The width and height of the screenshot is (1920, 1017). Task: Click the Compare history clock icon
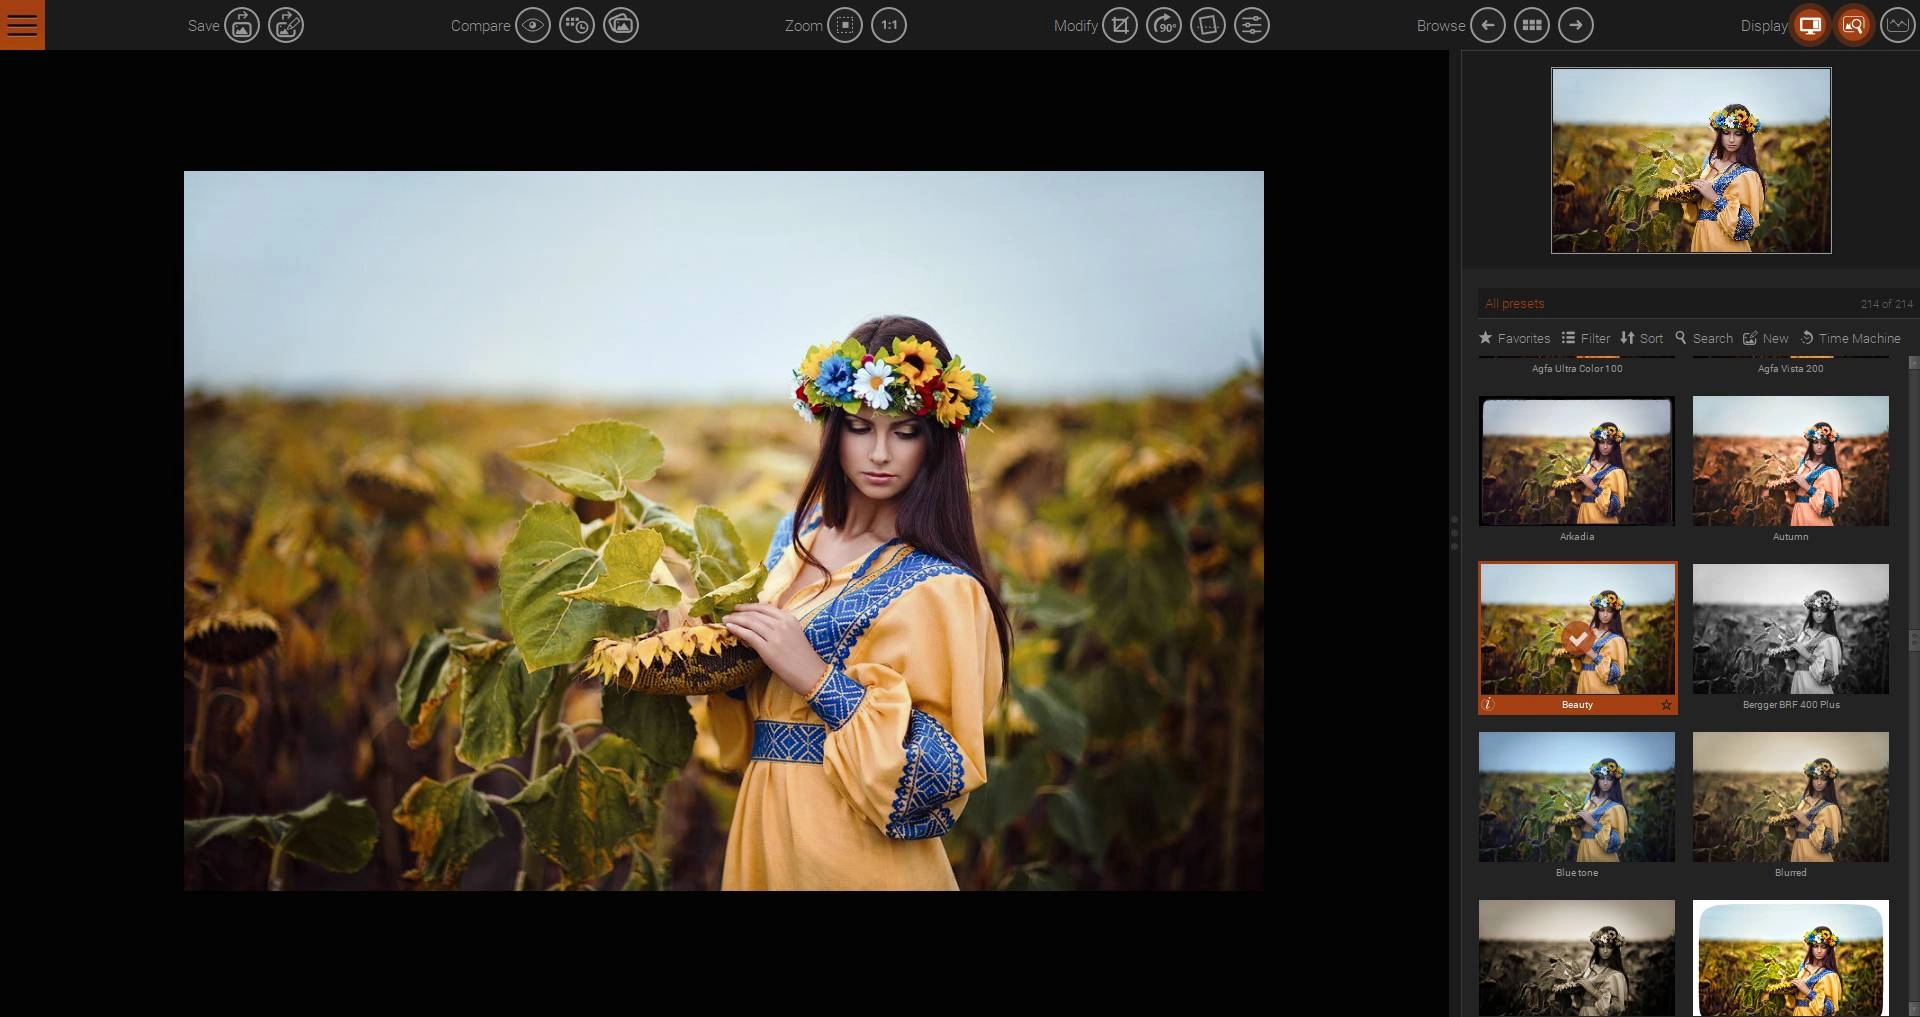pyautogui.click(x=577, y=25)
